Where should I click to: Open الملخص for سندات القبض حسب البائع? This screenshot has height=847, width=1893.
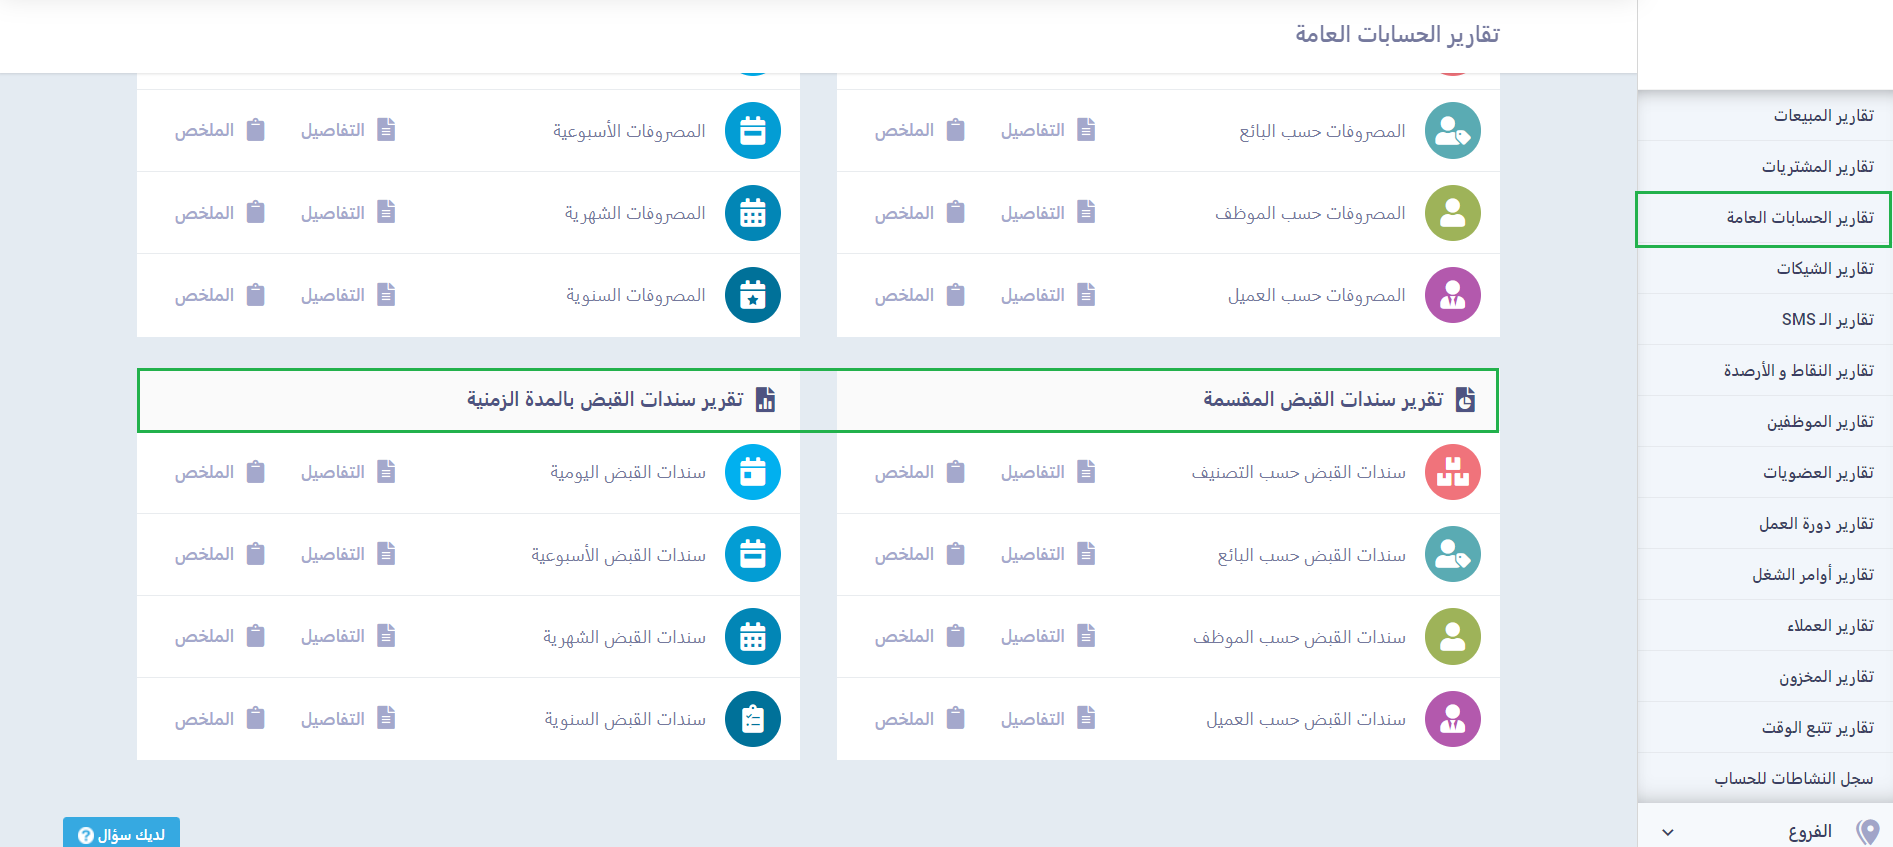(x=919, y=555)
